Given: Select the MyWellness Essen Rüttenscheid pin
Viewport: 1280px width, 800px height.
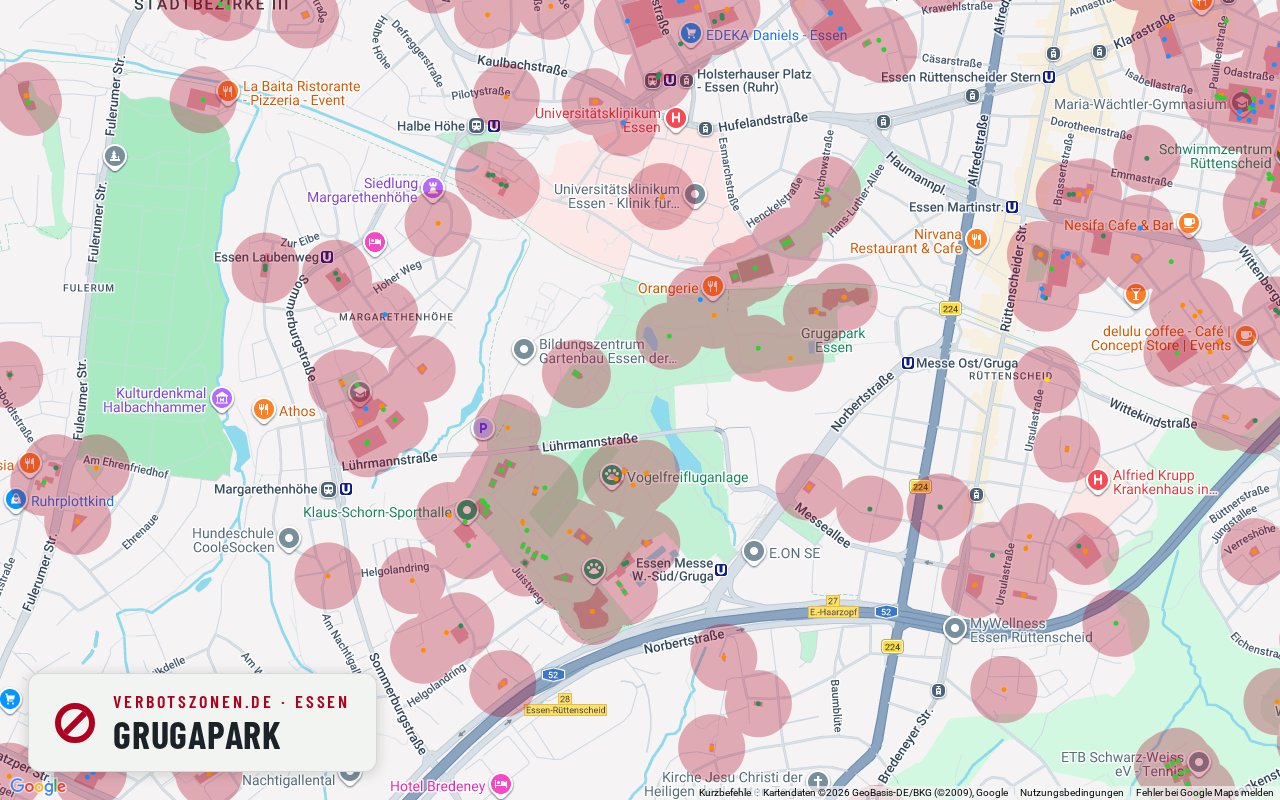Looking at the screenshot, I should tap(955, 629).
